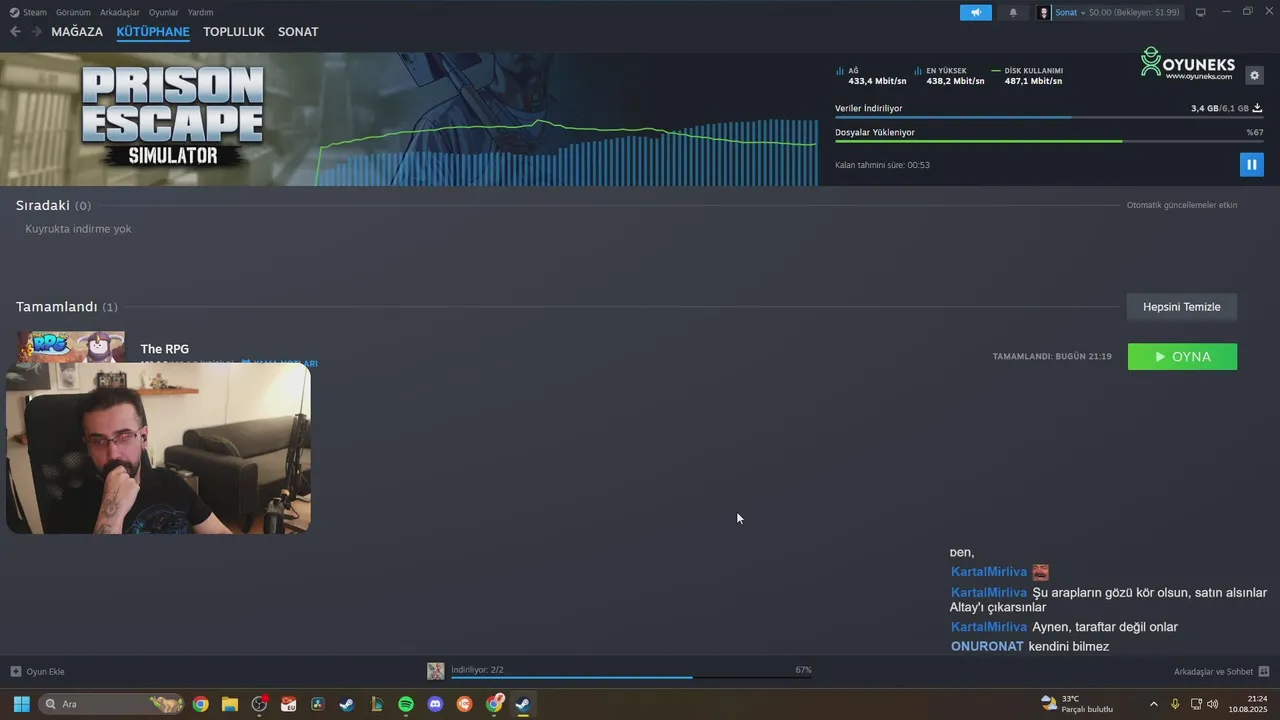The image size is (1280, 720).
Task: Click the Tamamlandı section heading
Action: 66,307
